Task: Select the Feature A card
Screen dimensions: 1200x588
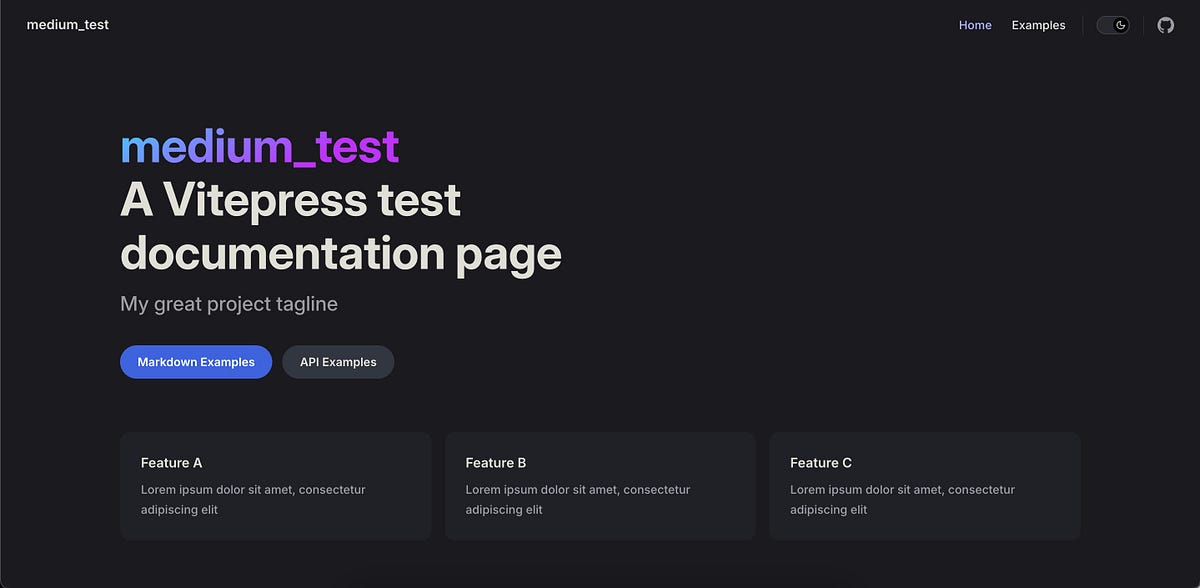Action: pos(275,486)
